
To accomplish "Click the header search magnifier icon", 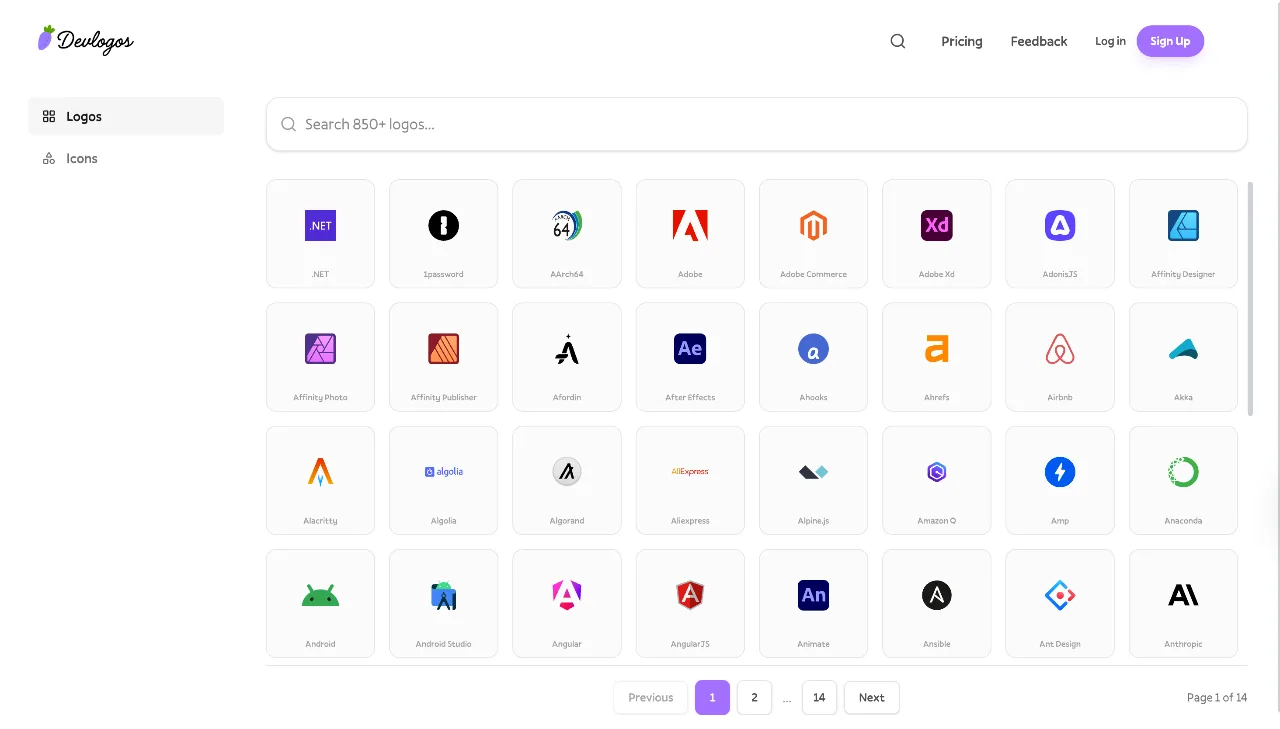I will (898, 41).
